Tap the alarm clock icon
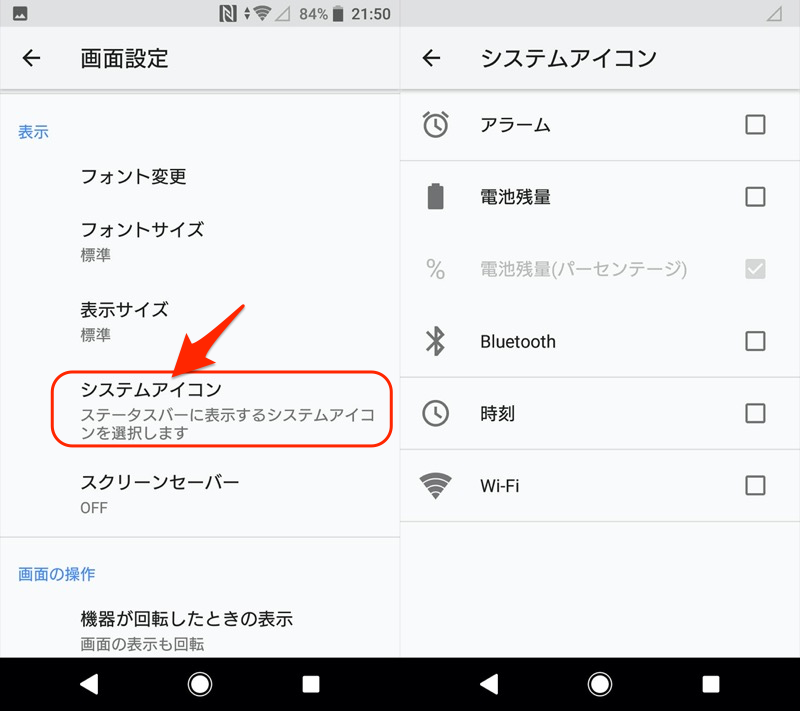 click(435, 125)
